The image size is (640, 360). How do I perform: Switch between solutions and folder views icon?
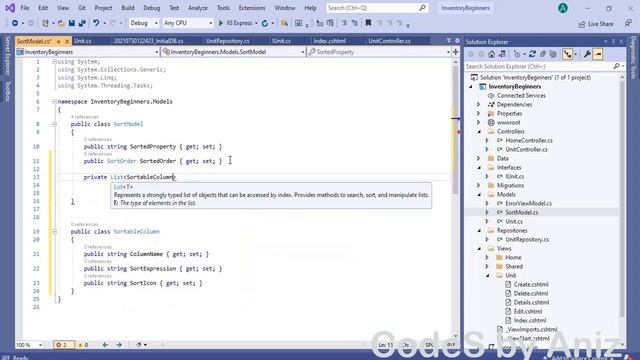pyautogui.click(x=502, y=54)
